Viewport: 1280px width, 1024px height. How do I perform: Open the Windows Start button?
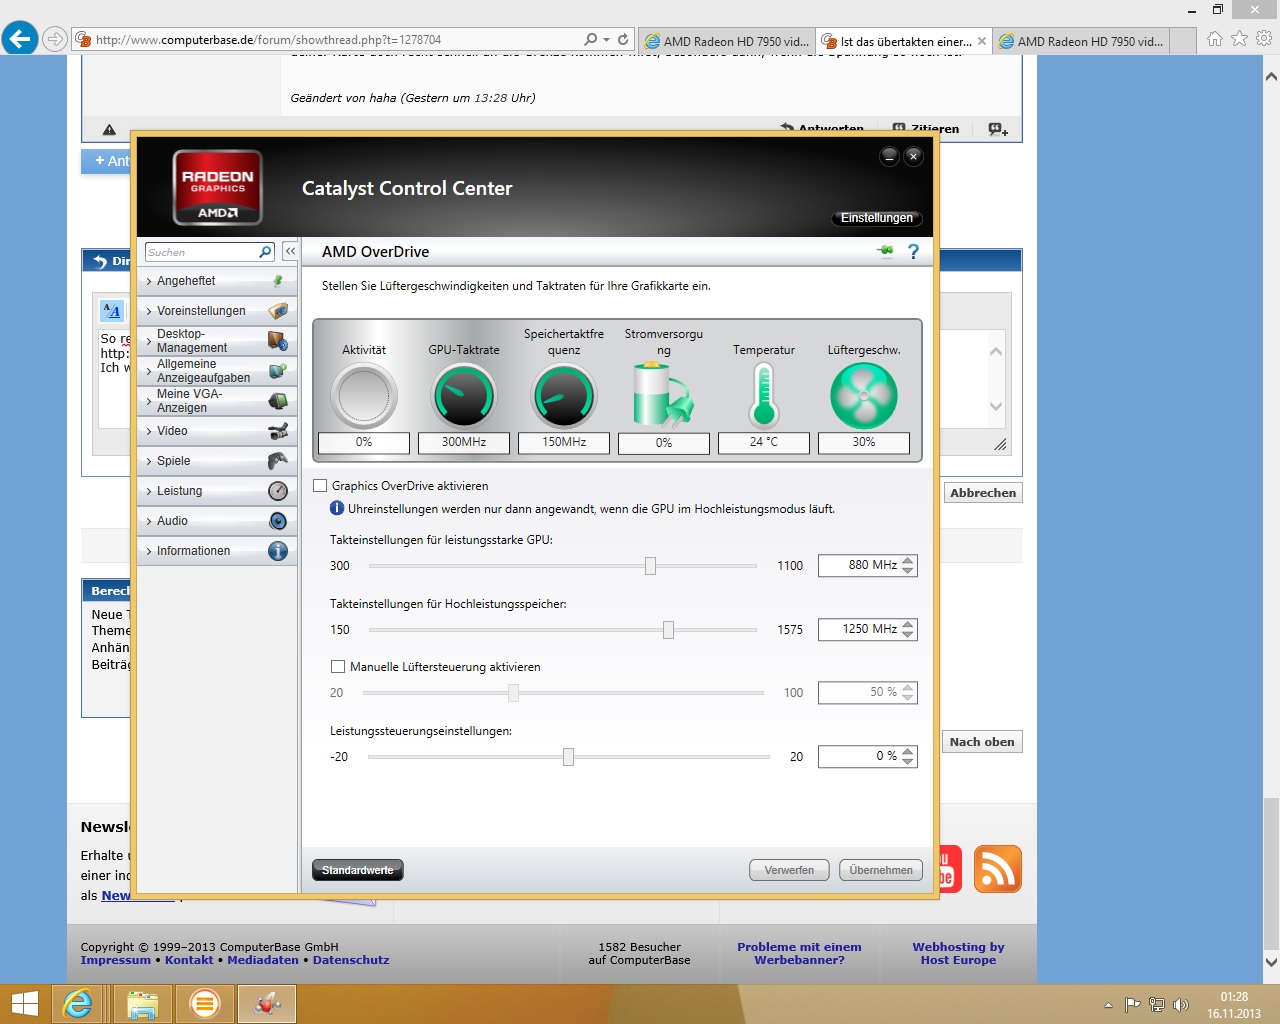[x=24, y=1004]
